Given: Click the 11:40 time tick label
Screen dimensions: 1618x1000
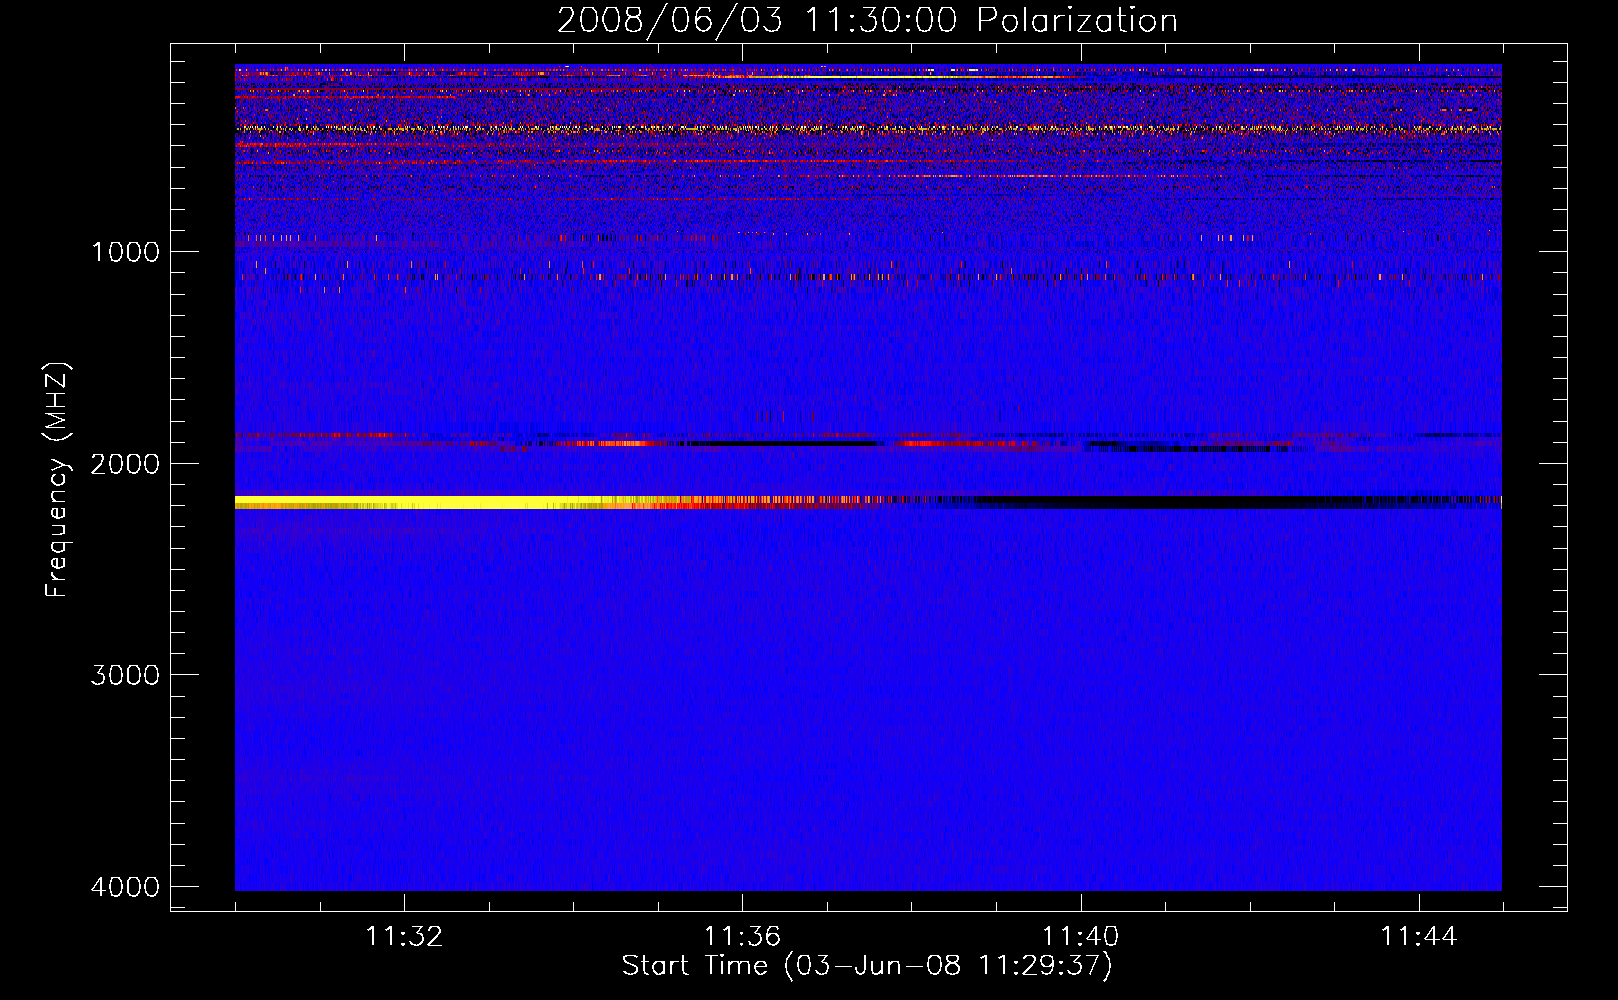Looking at the screenshot, I should [1081, 937].
